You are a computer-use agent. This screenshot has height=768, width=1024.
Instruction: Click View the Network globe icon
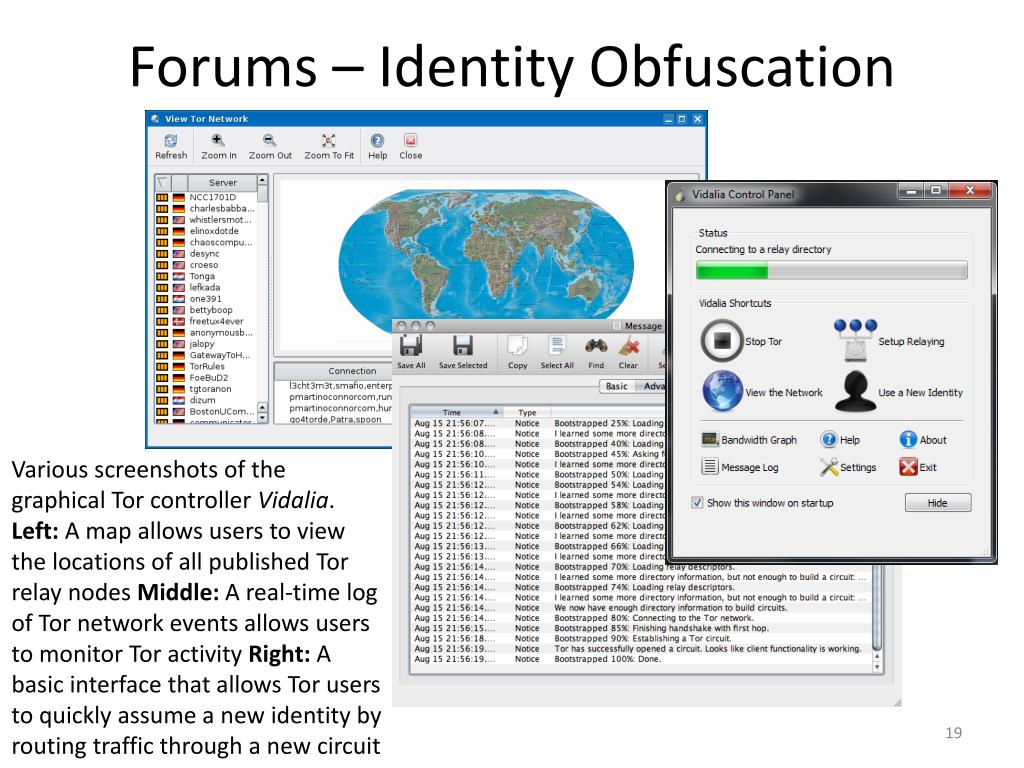click(x=722, y=391)
